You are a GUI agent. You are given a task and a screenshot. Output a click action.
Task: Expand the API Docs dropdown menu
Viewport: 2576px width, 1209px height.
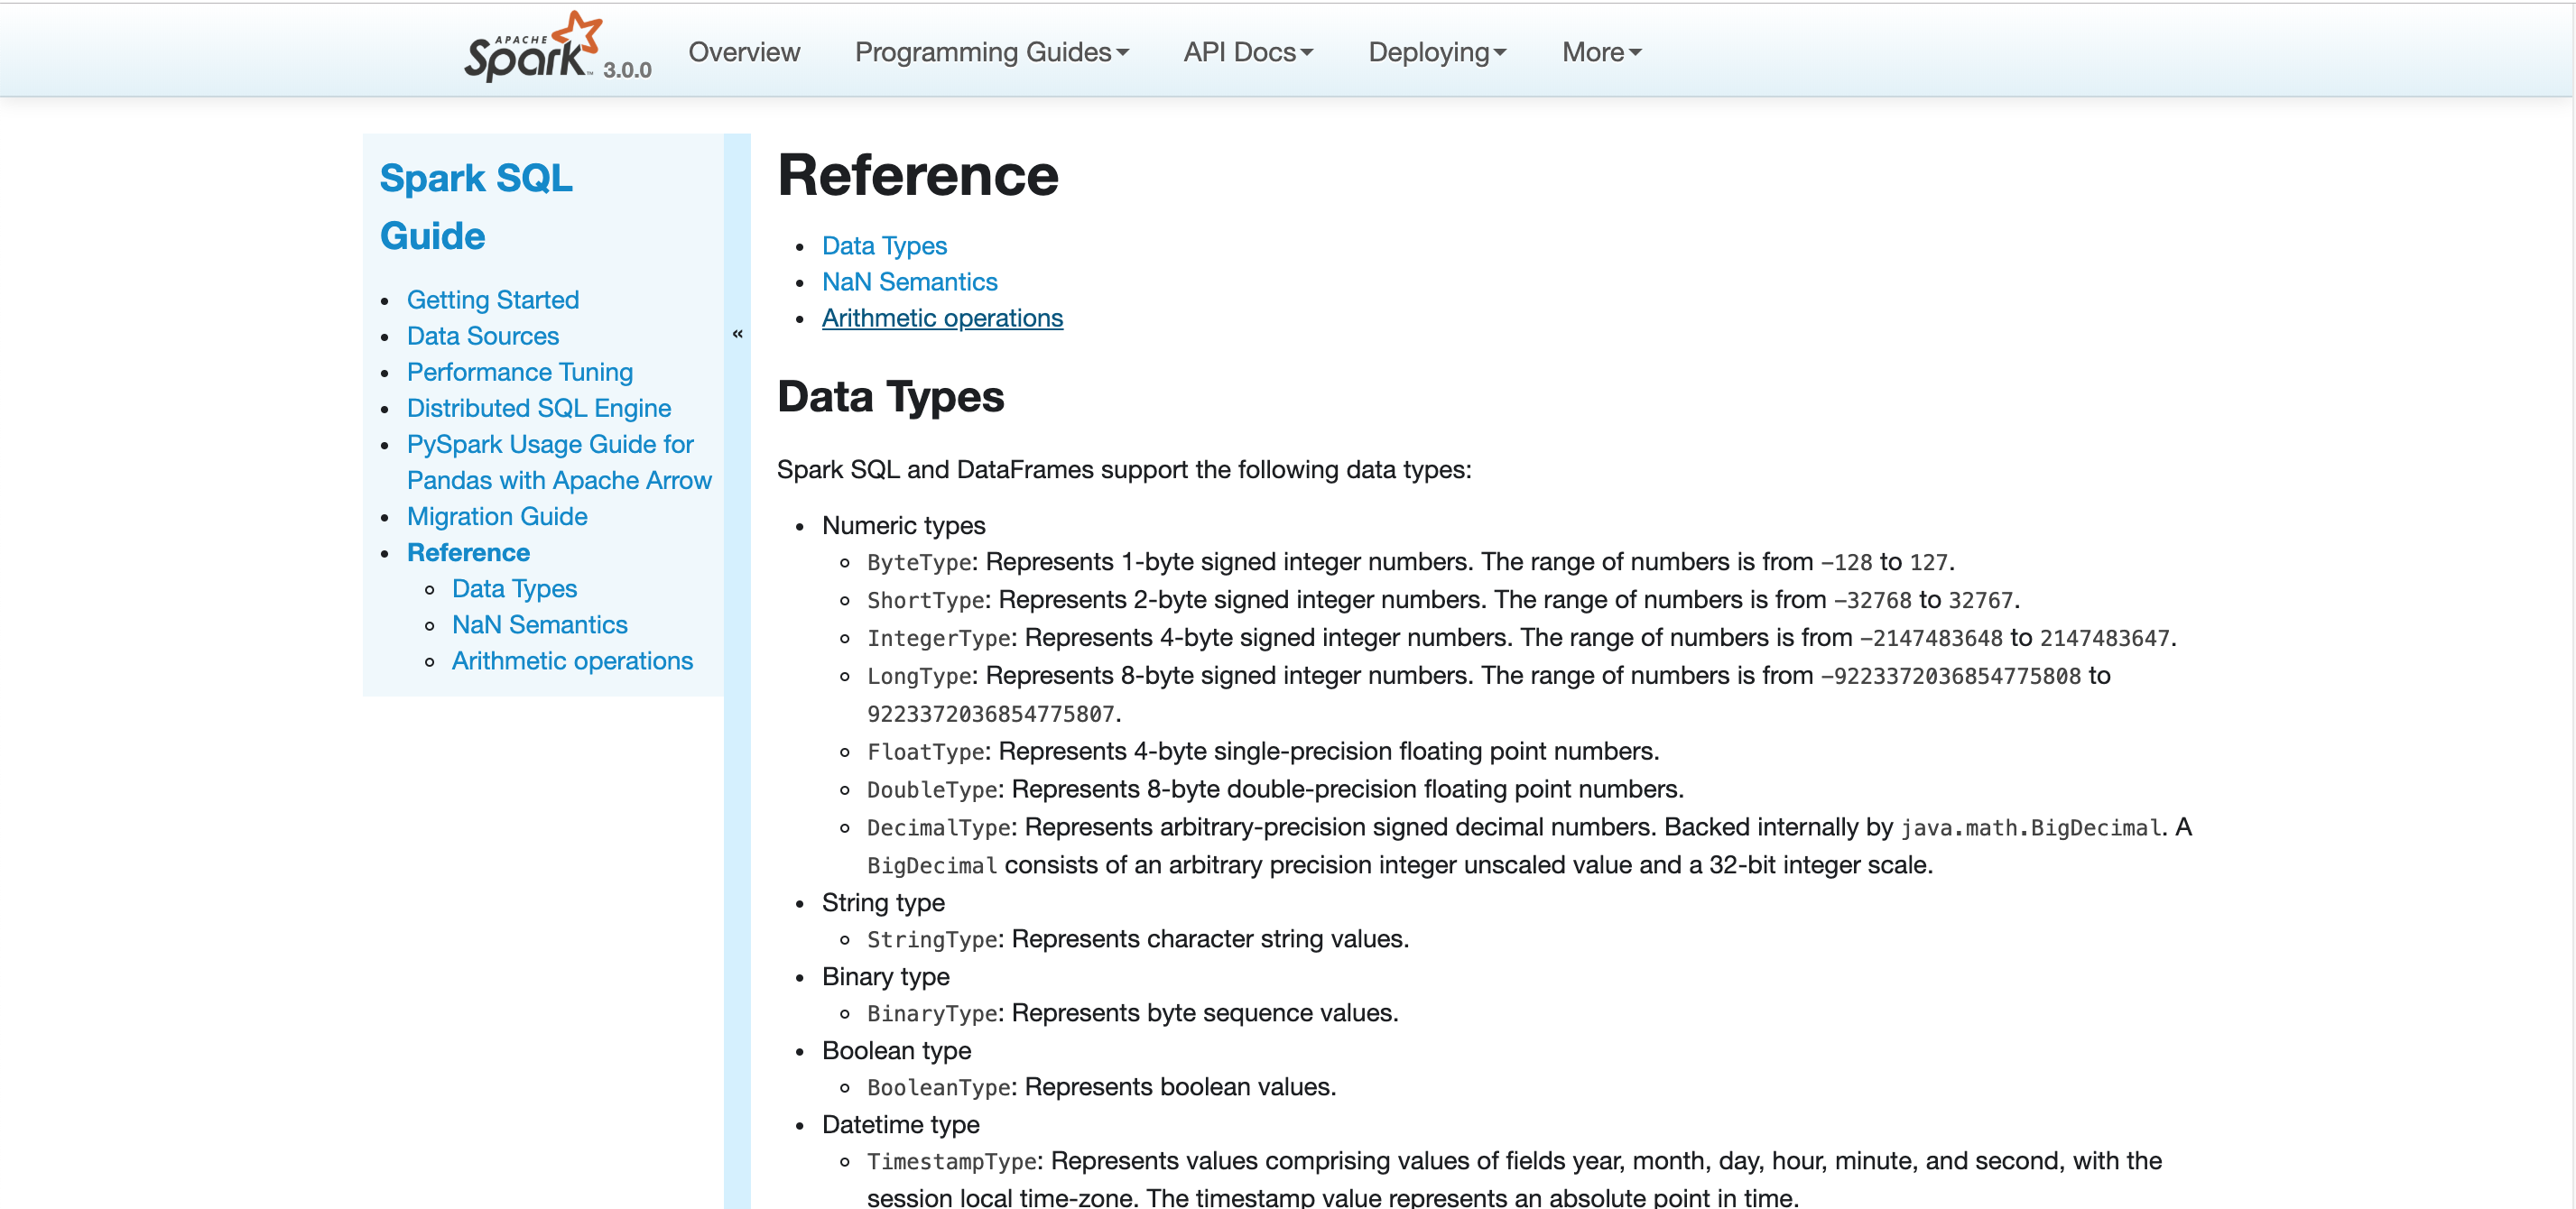tap(1247, 52)
